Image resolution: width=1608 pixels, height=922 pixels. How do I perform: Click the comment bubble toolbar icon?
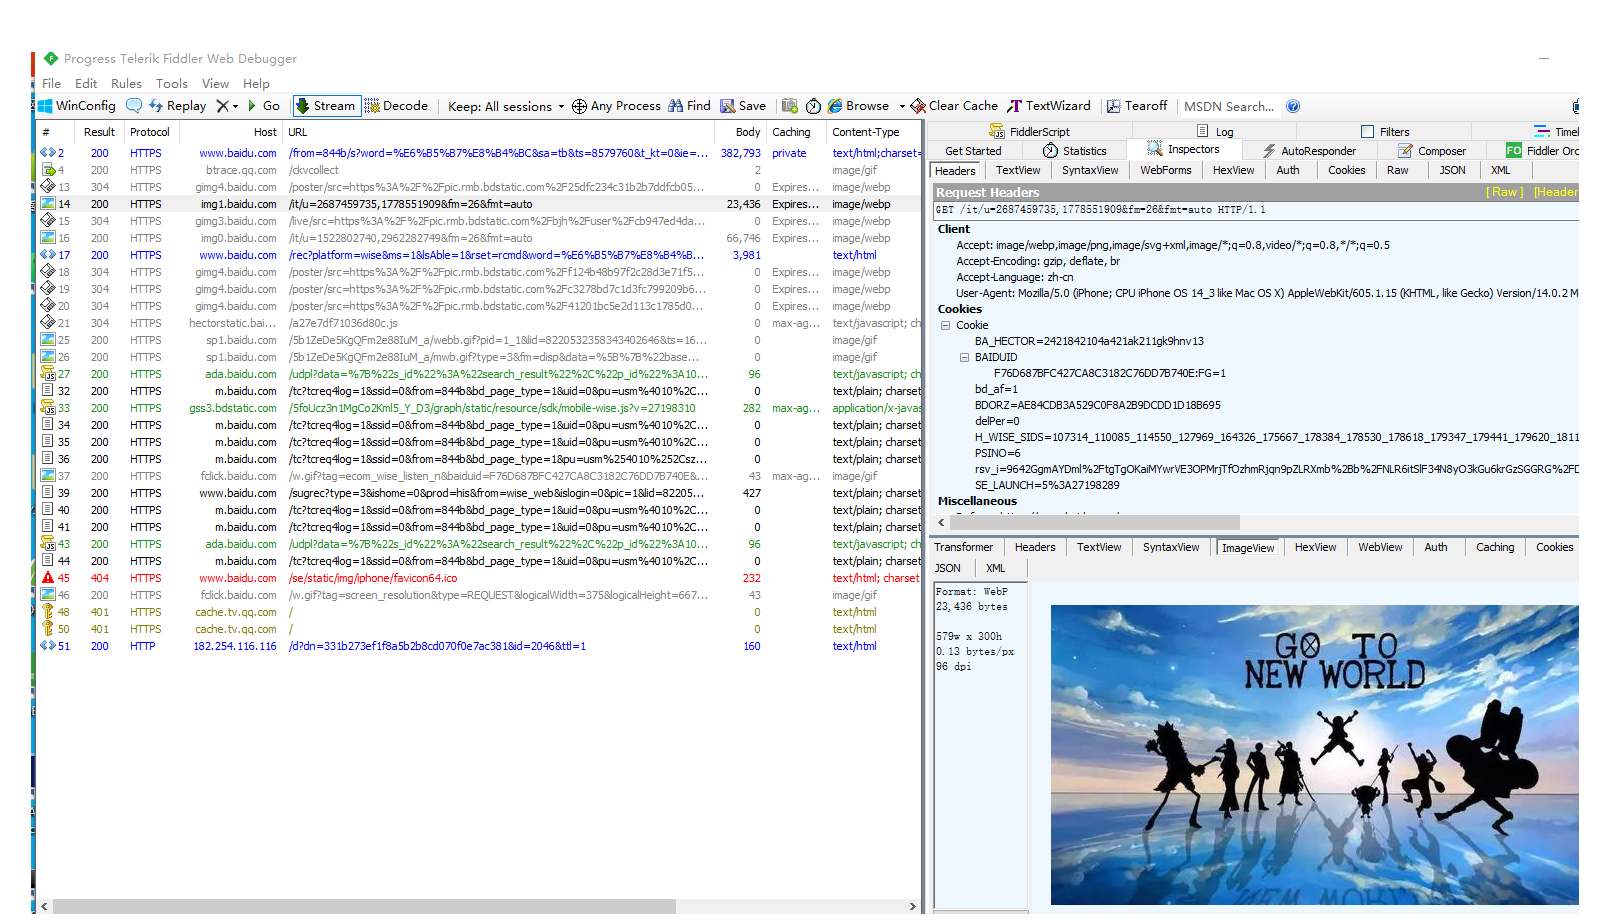tap(134, 106)
